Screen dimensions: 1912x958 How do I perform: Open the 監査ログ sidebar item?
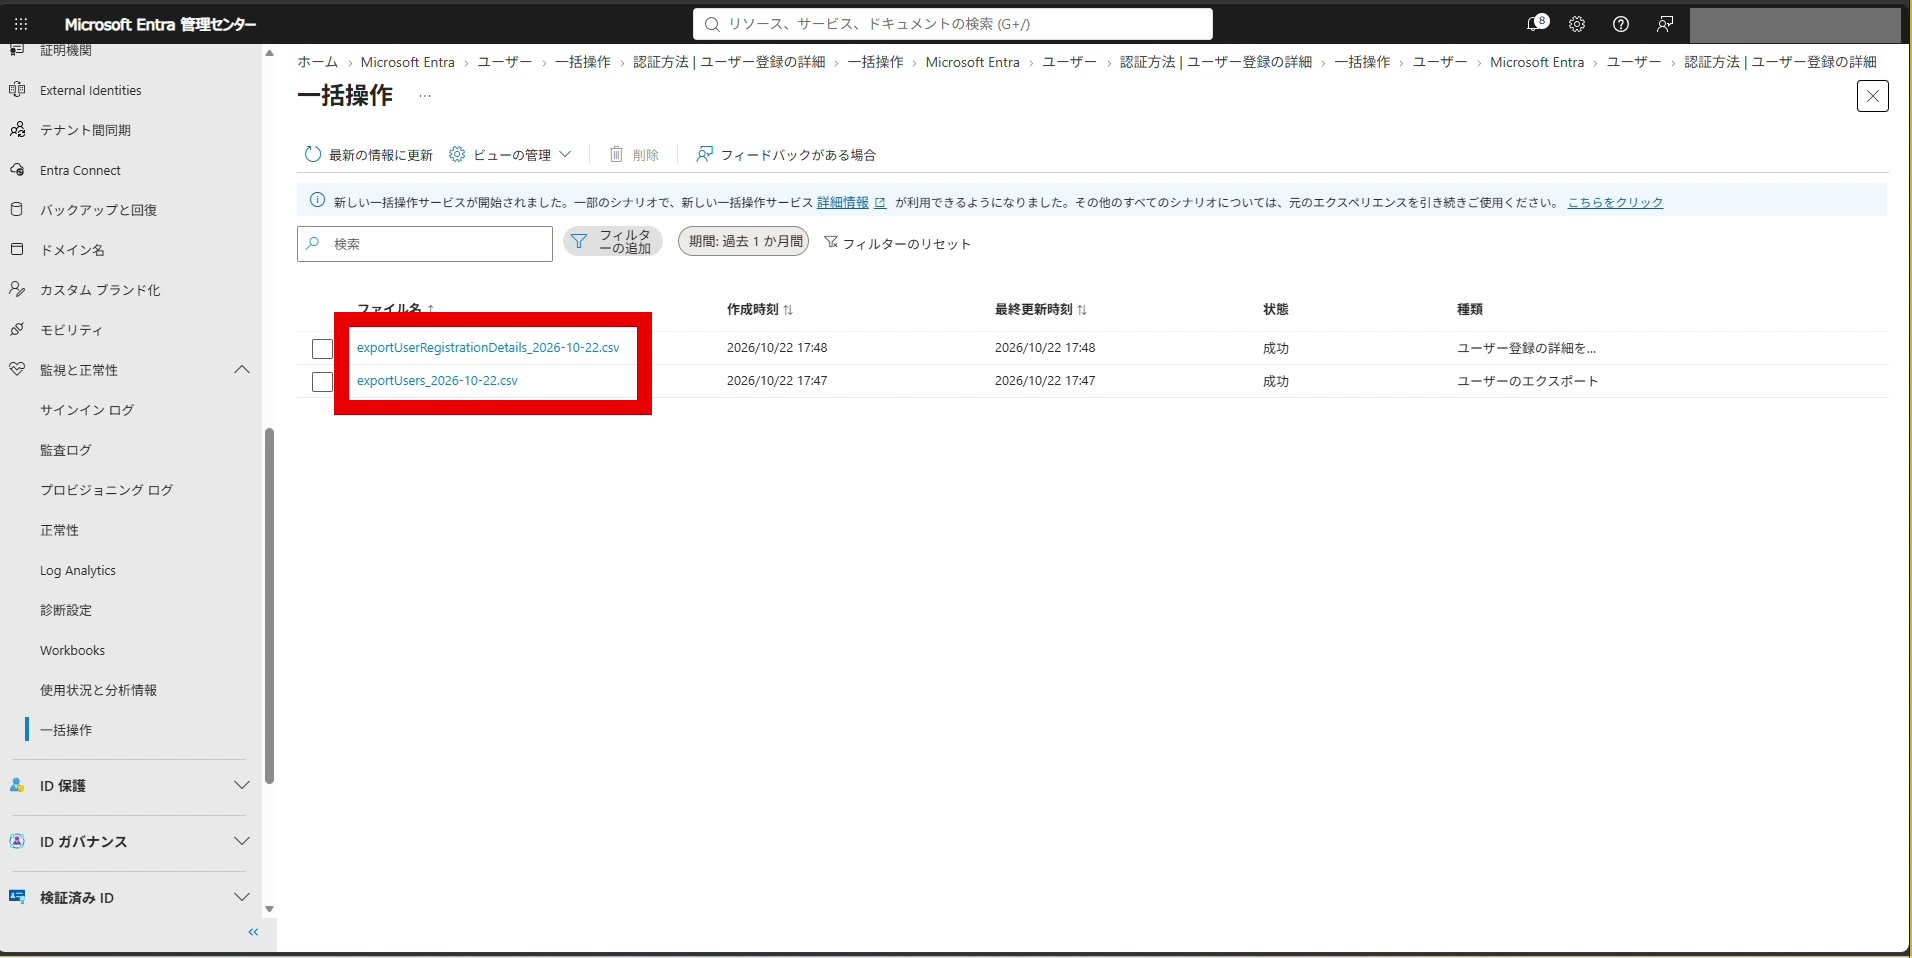coord(66,450)
